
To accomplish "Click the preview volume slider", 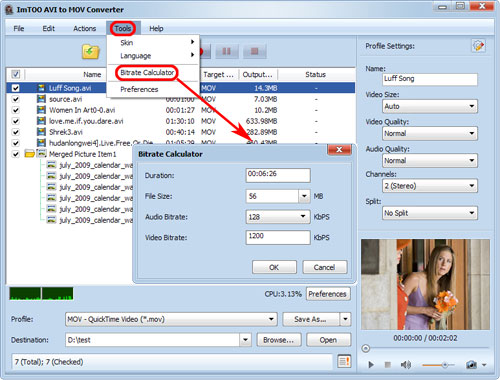I will tap(439, 365).
